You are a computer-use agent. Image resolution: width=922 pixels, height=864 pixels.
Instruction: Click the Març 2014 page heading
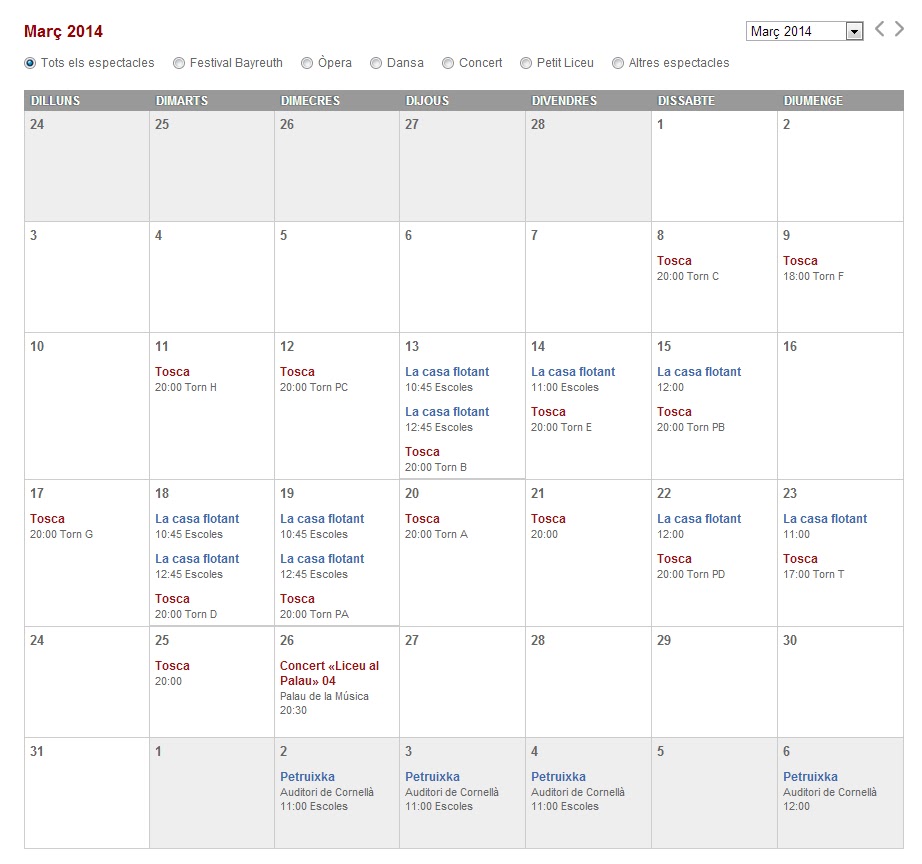pos(64,32)
